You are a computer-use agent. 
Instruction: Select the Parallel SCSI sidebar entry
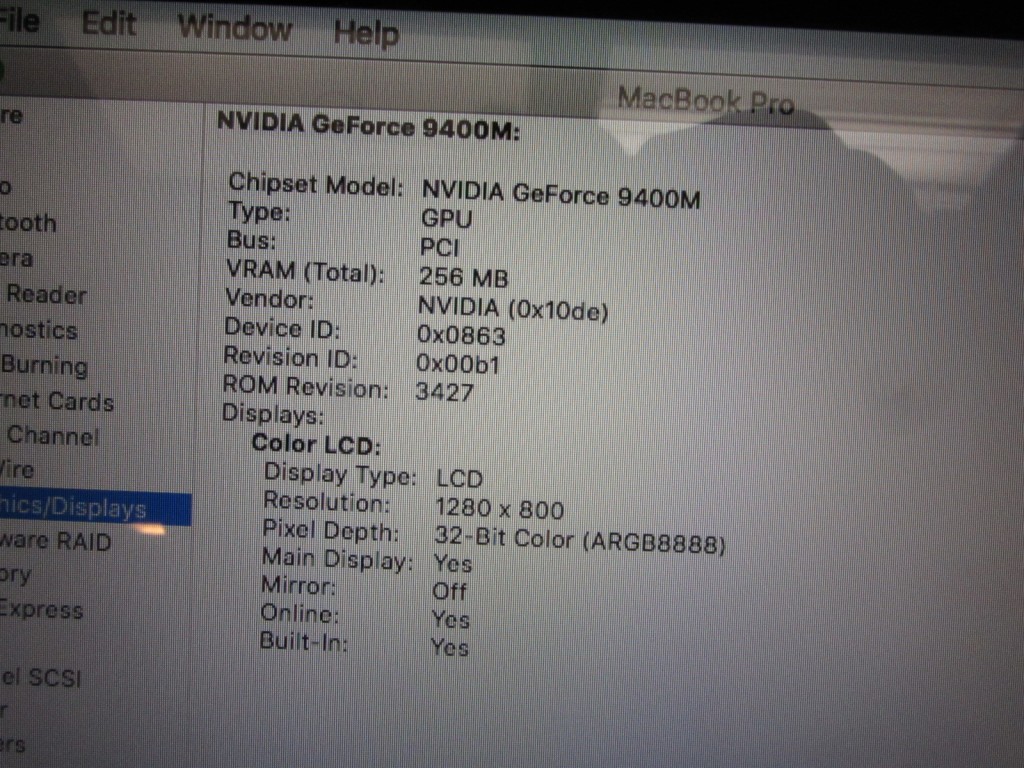[40, 677]
